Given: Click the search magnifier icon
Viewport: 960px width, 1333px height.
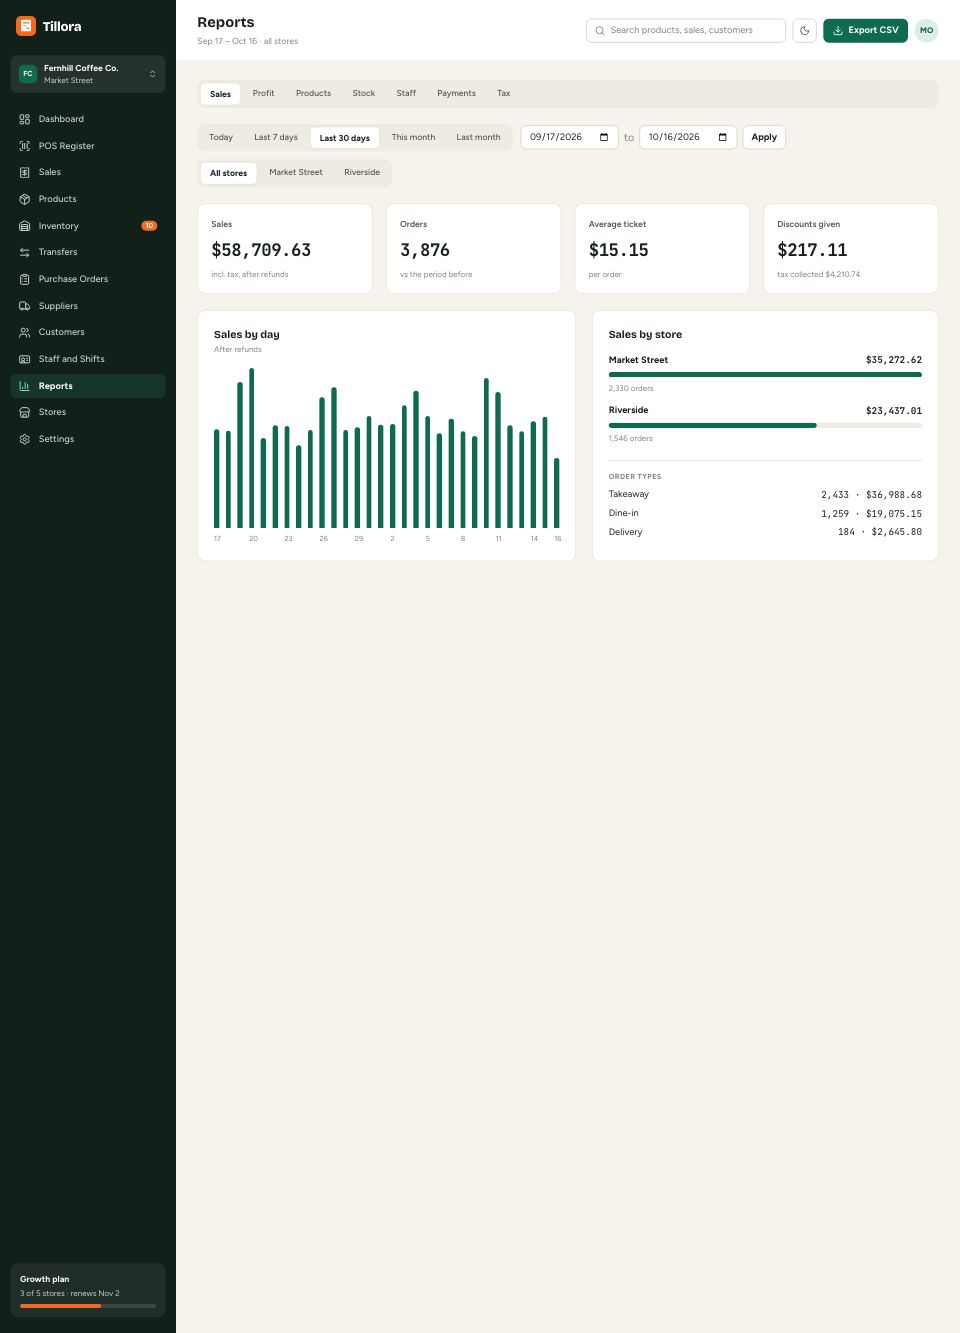Looking at the screenshot, I should (x=600, y=31).
